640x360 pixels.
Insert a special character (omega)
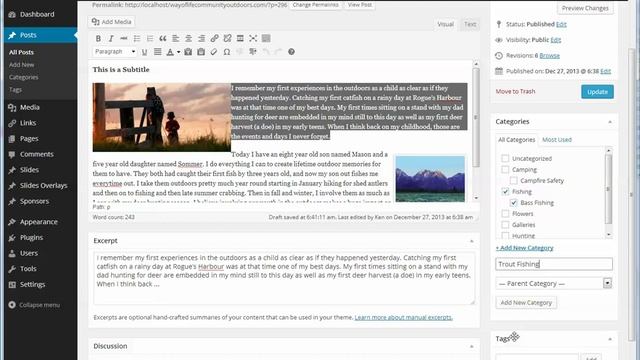(227, 52)
